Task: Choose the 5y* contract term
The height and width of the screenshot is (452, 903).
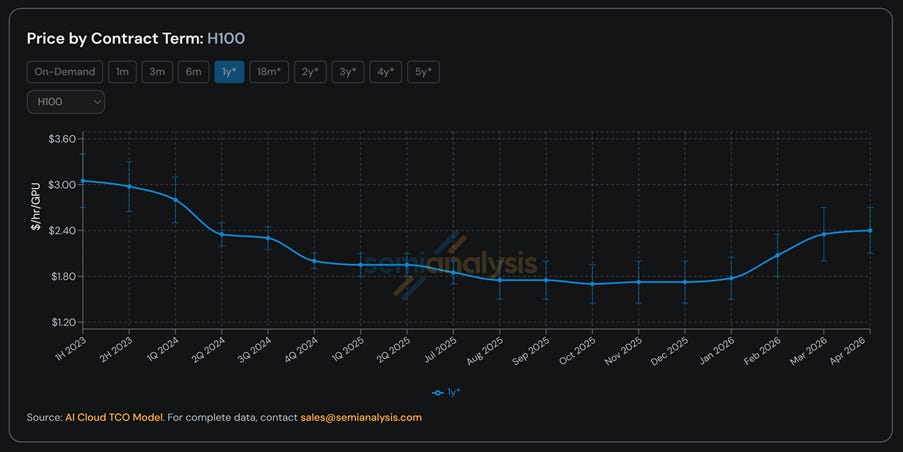Action: click(x=423, y=72)
